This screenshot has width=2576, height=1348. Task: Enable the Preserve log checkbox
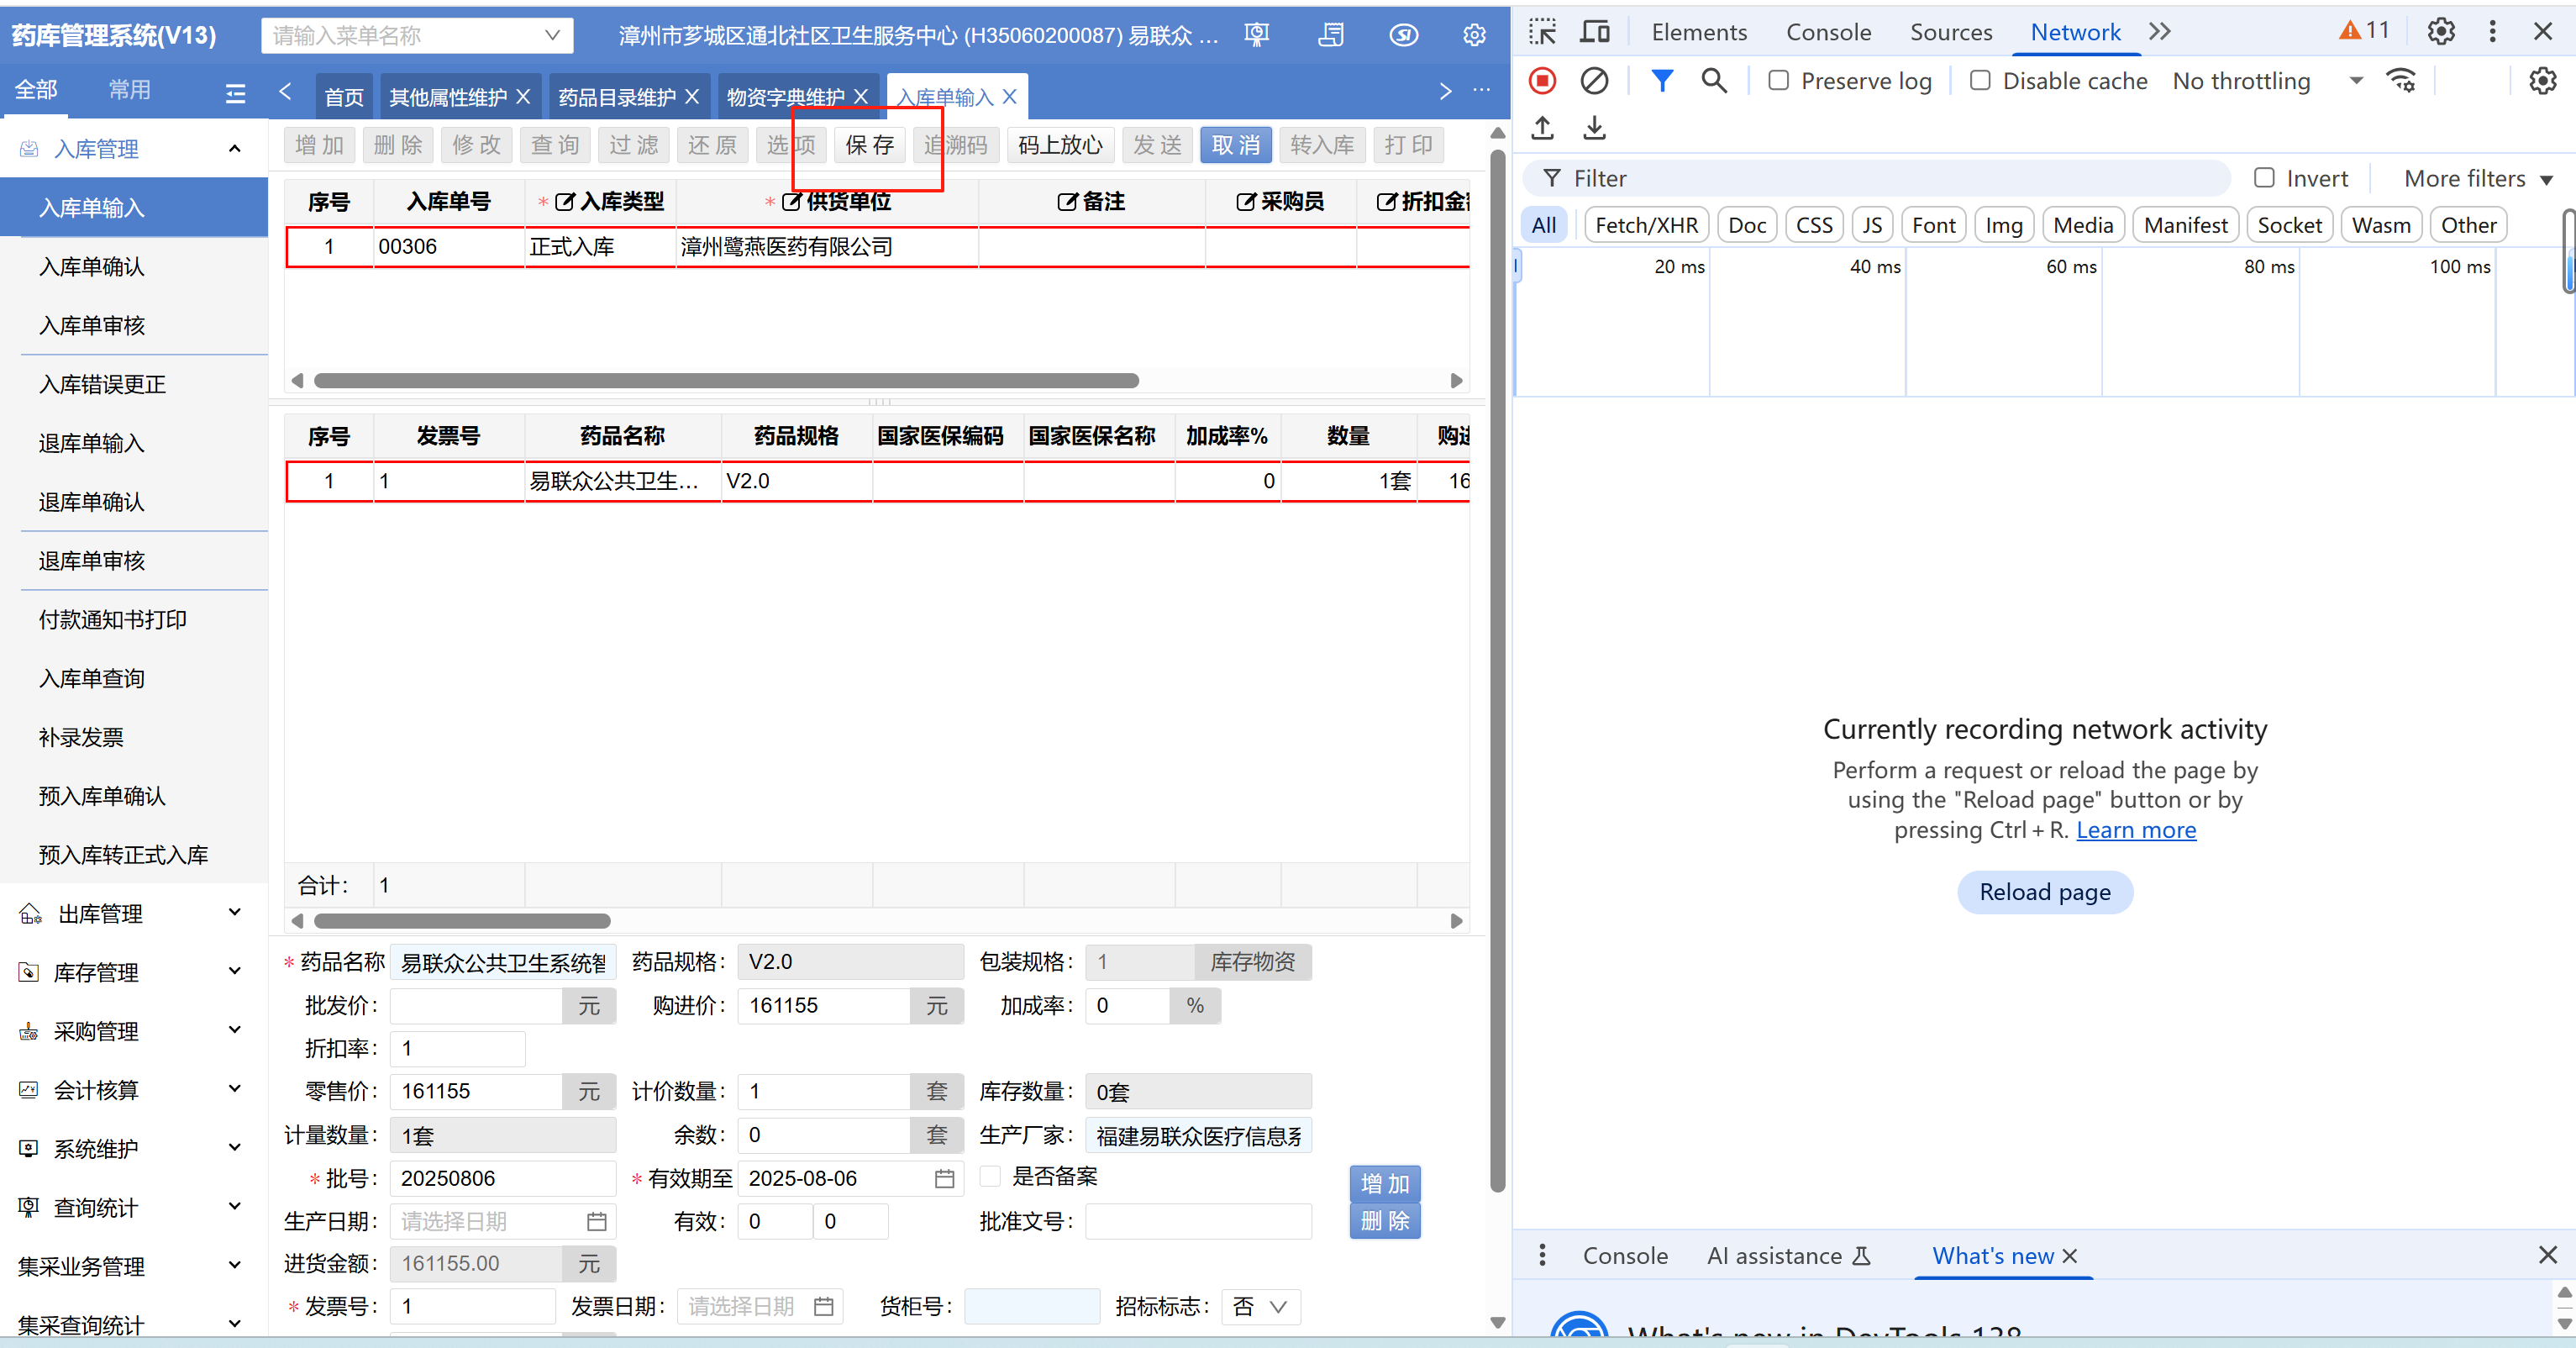pos(1778,80)
